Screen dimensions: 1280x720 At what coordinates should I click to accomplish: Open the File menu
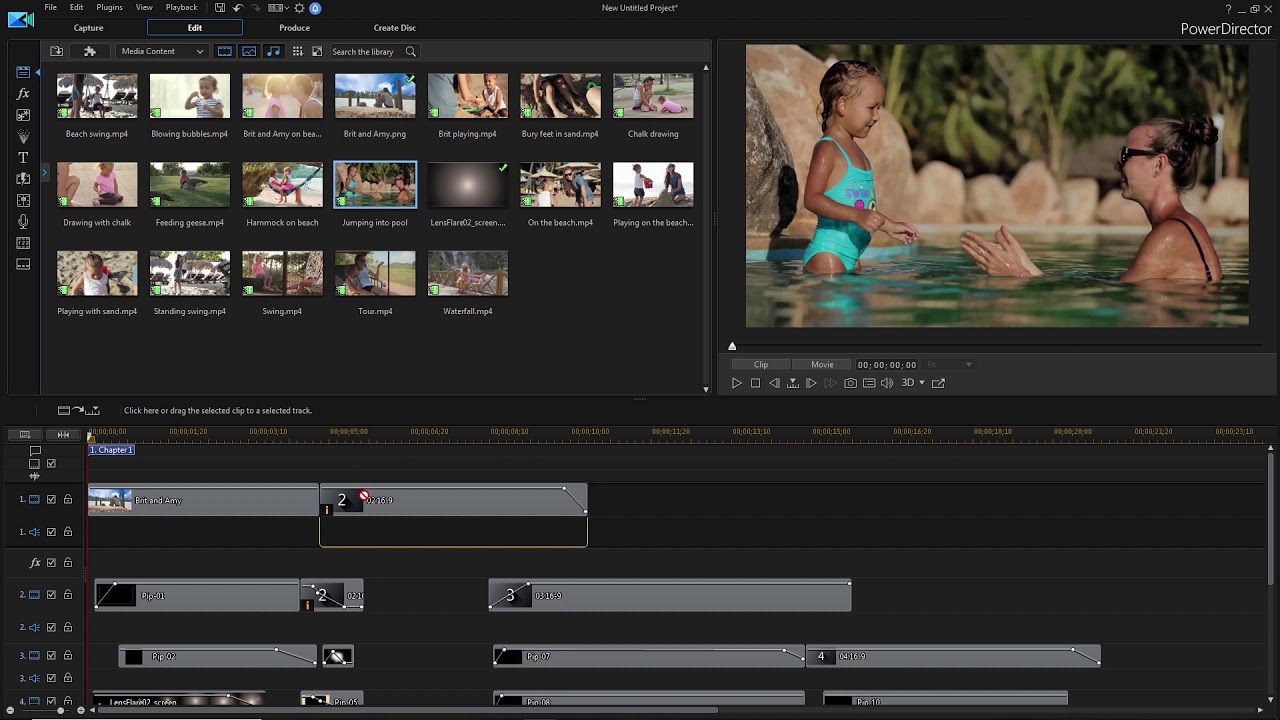pyautogui.click(x=50, y=7)
